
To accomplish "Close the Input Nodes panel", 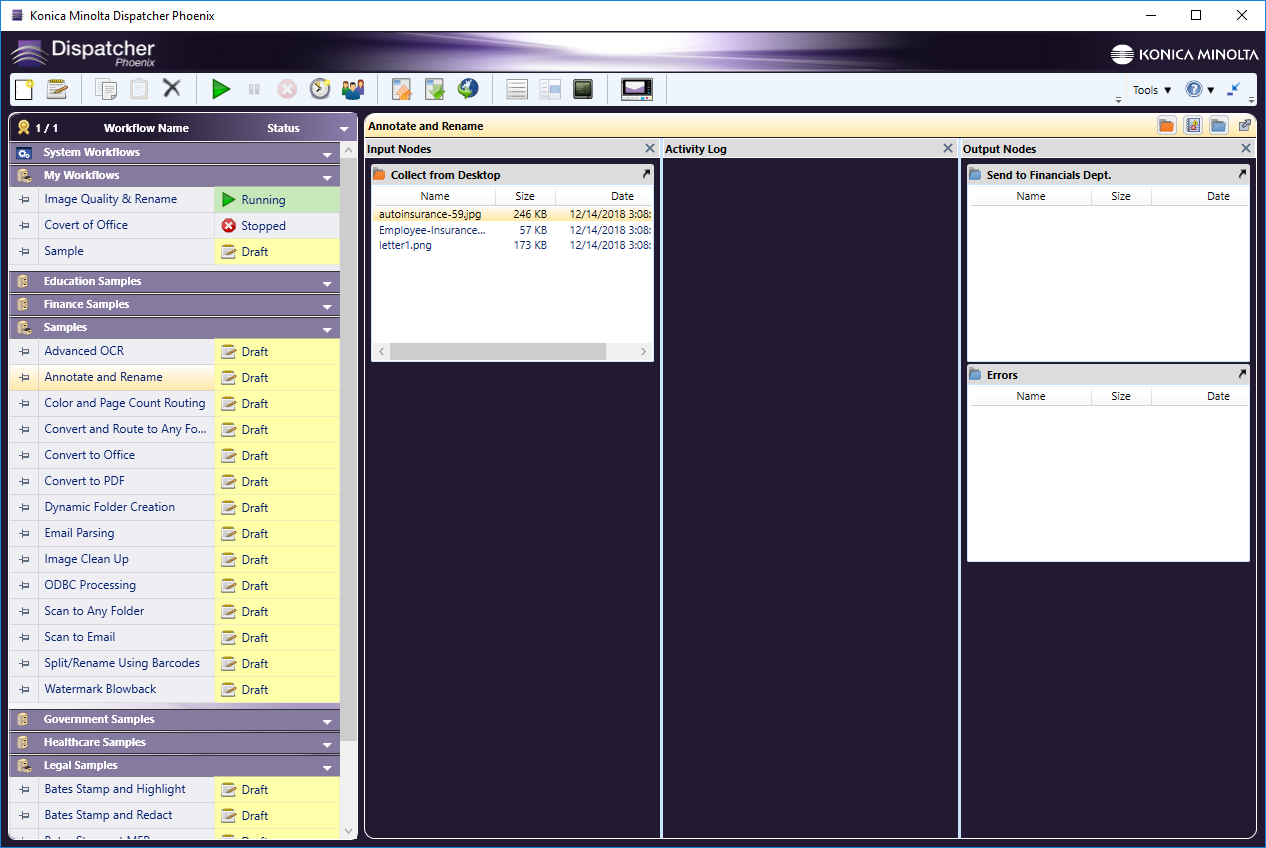I will pyautogui.click(x=650, y=148).
